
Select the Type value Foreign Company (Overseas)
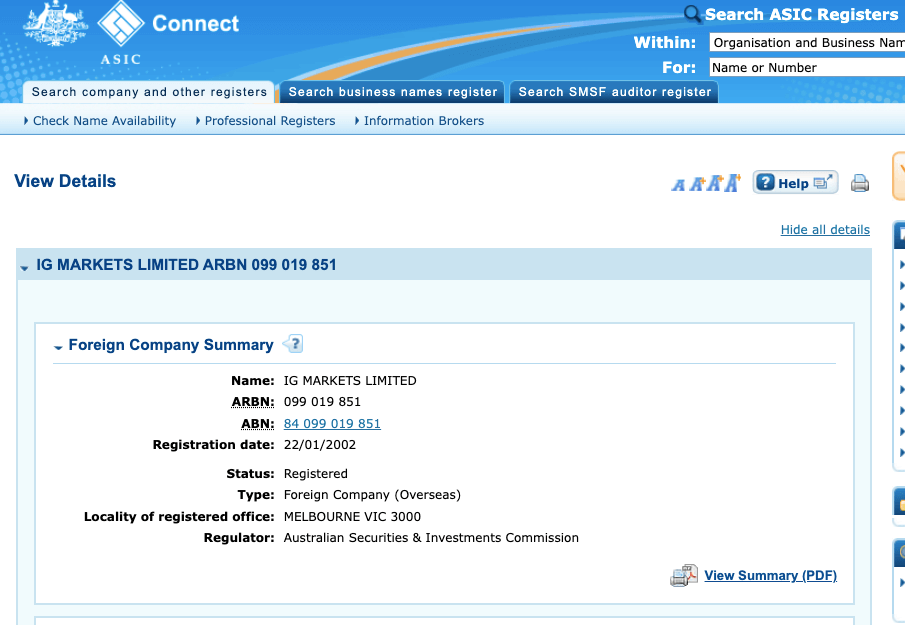pos(372,495)
